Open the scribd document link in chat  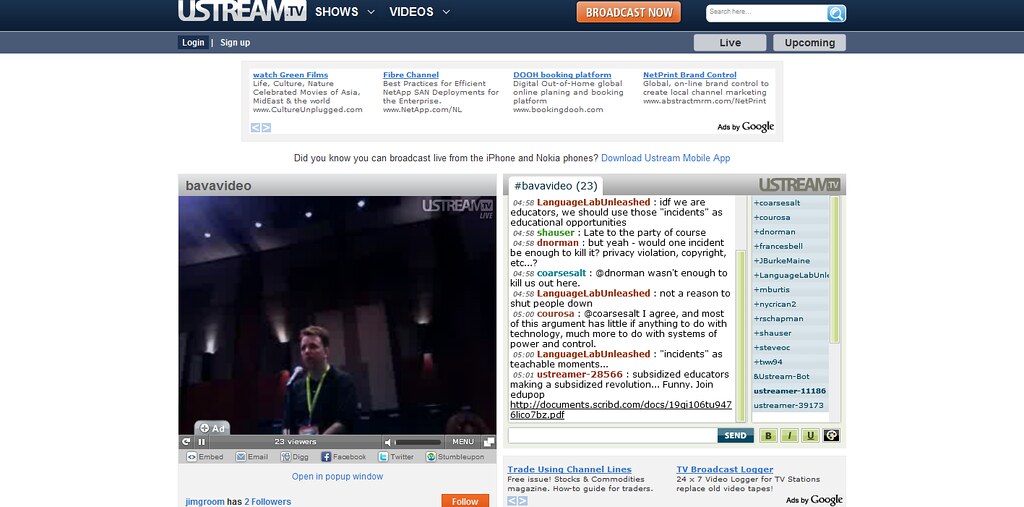point(620,410)
